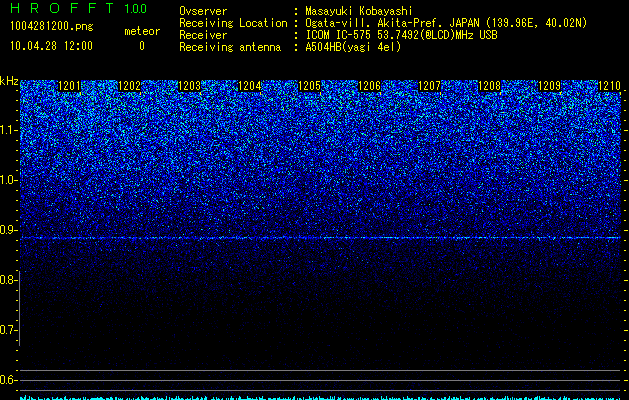Click the meteor count value 0
The width and height of the screenshot is (629, 400).
click(142, 46)
